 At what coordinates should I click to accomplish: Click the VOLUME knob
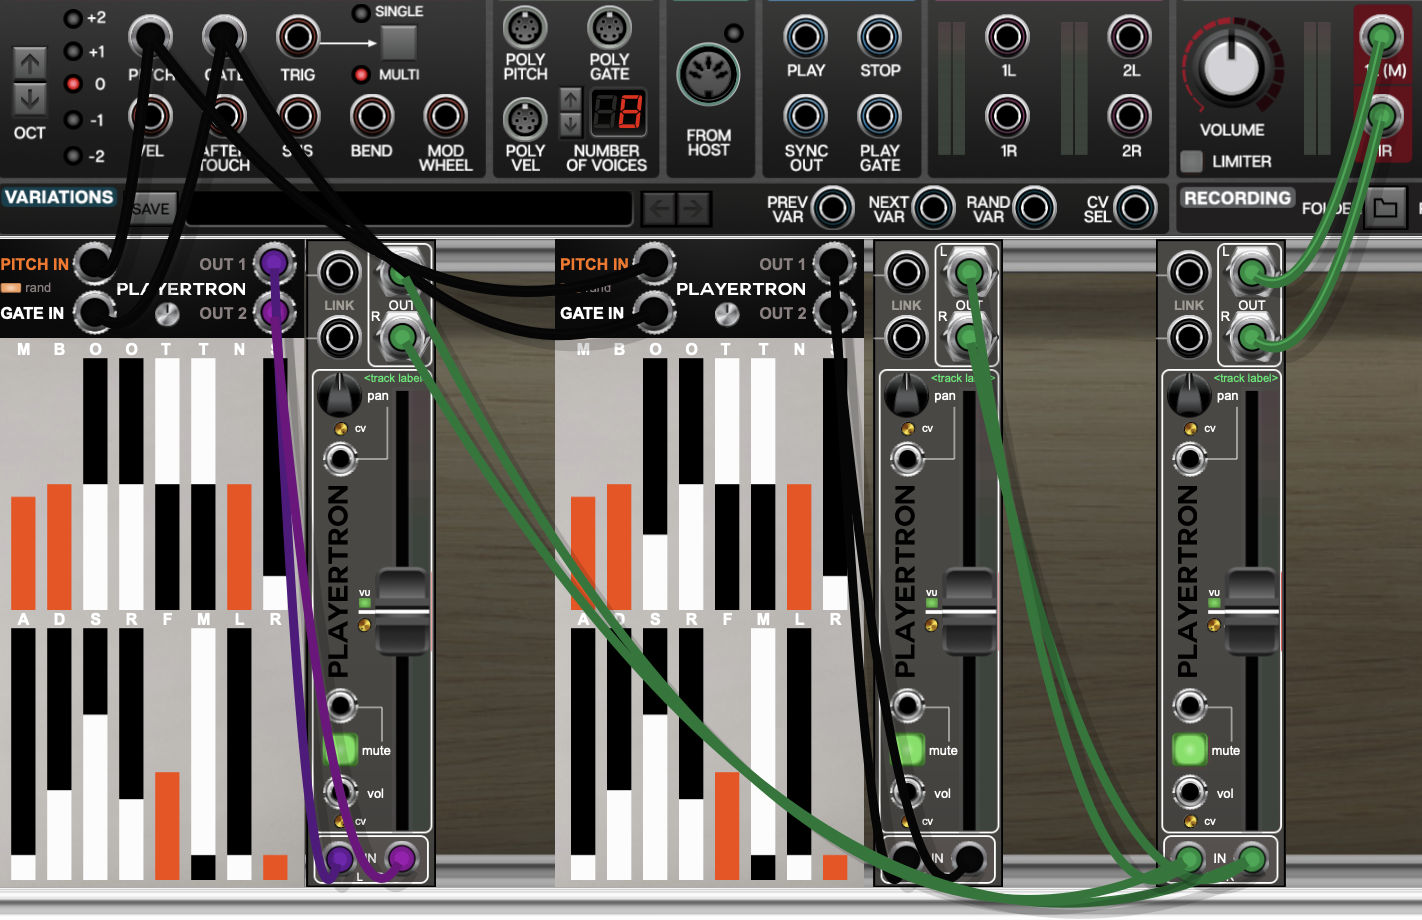(1232, 68)
